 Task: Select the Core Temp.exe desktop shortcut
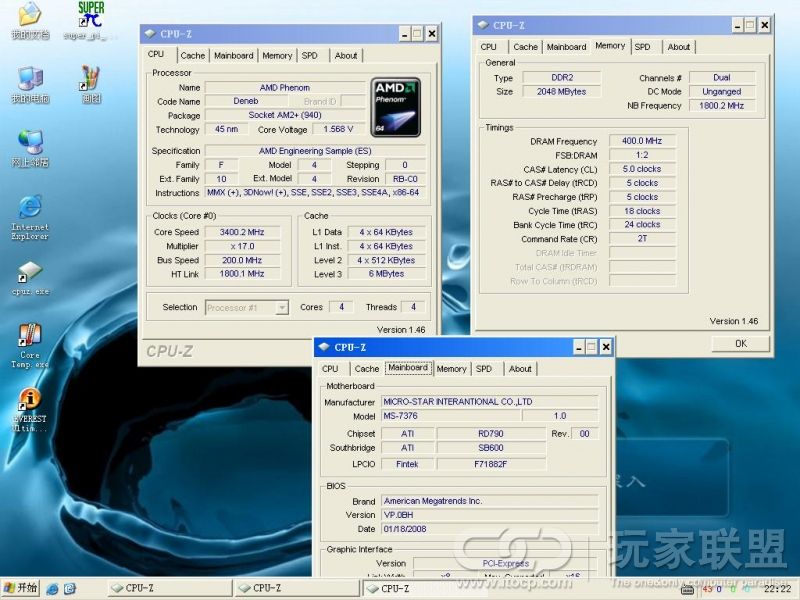pyautogui.click(x=30, y=345)
